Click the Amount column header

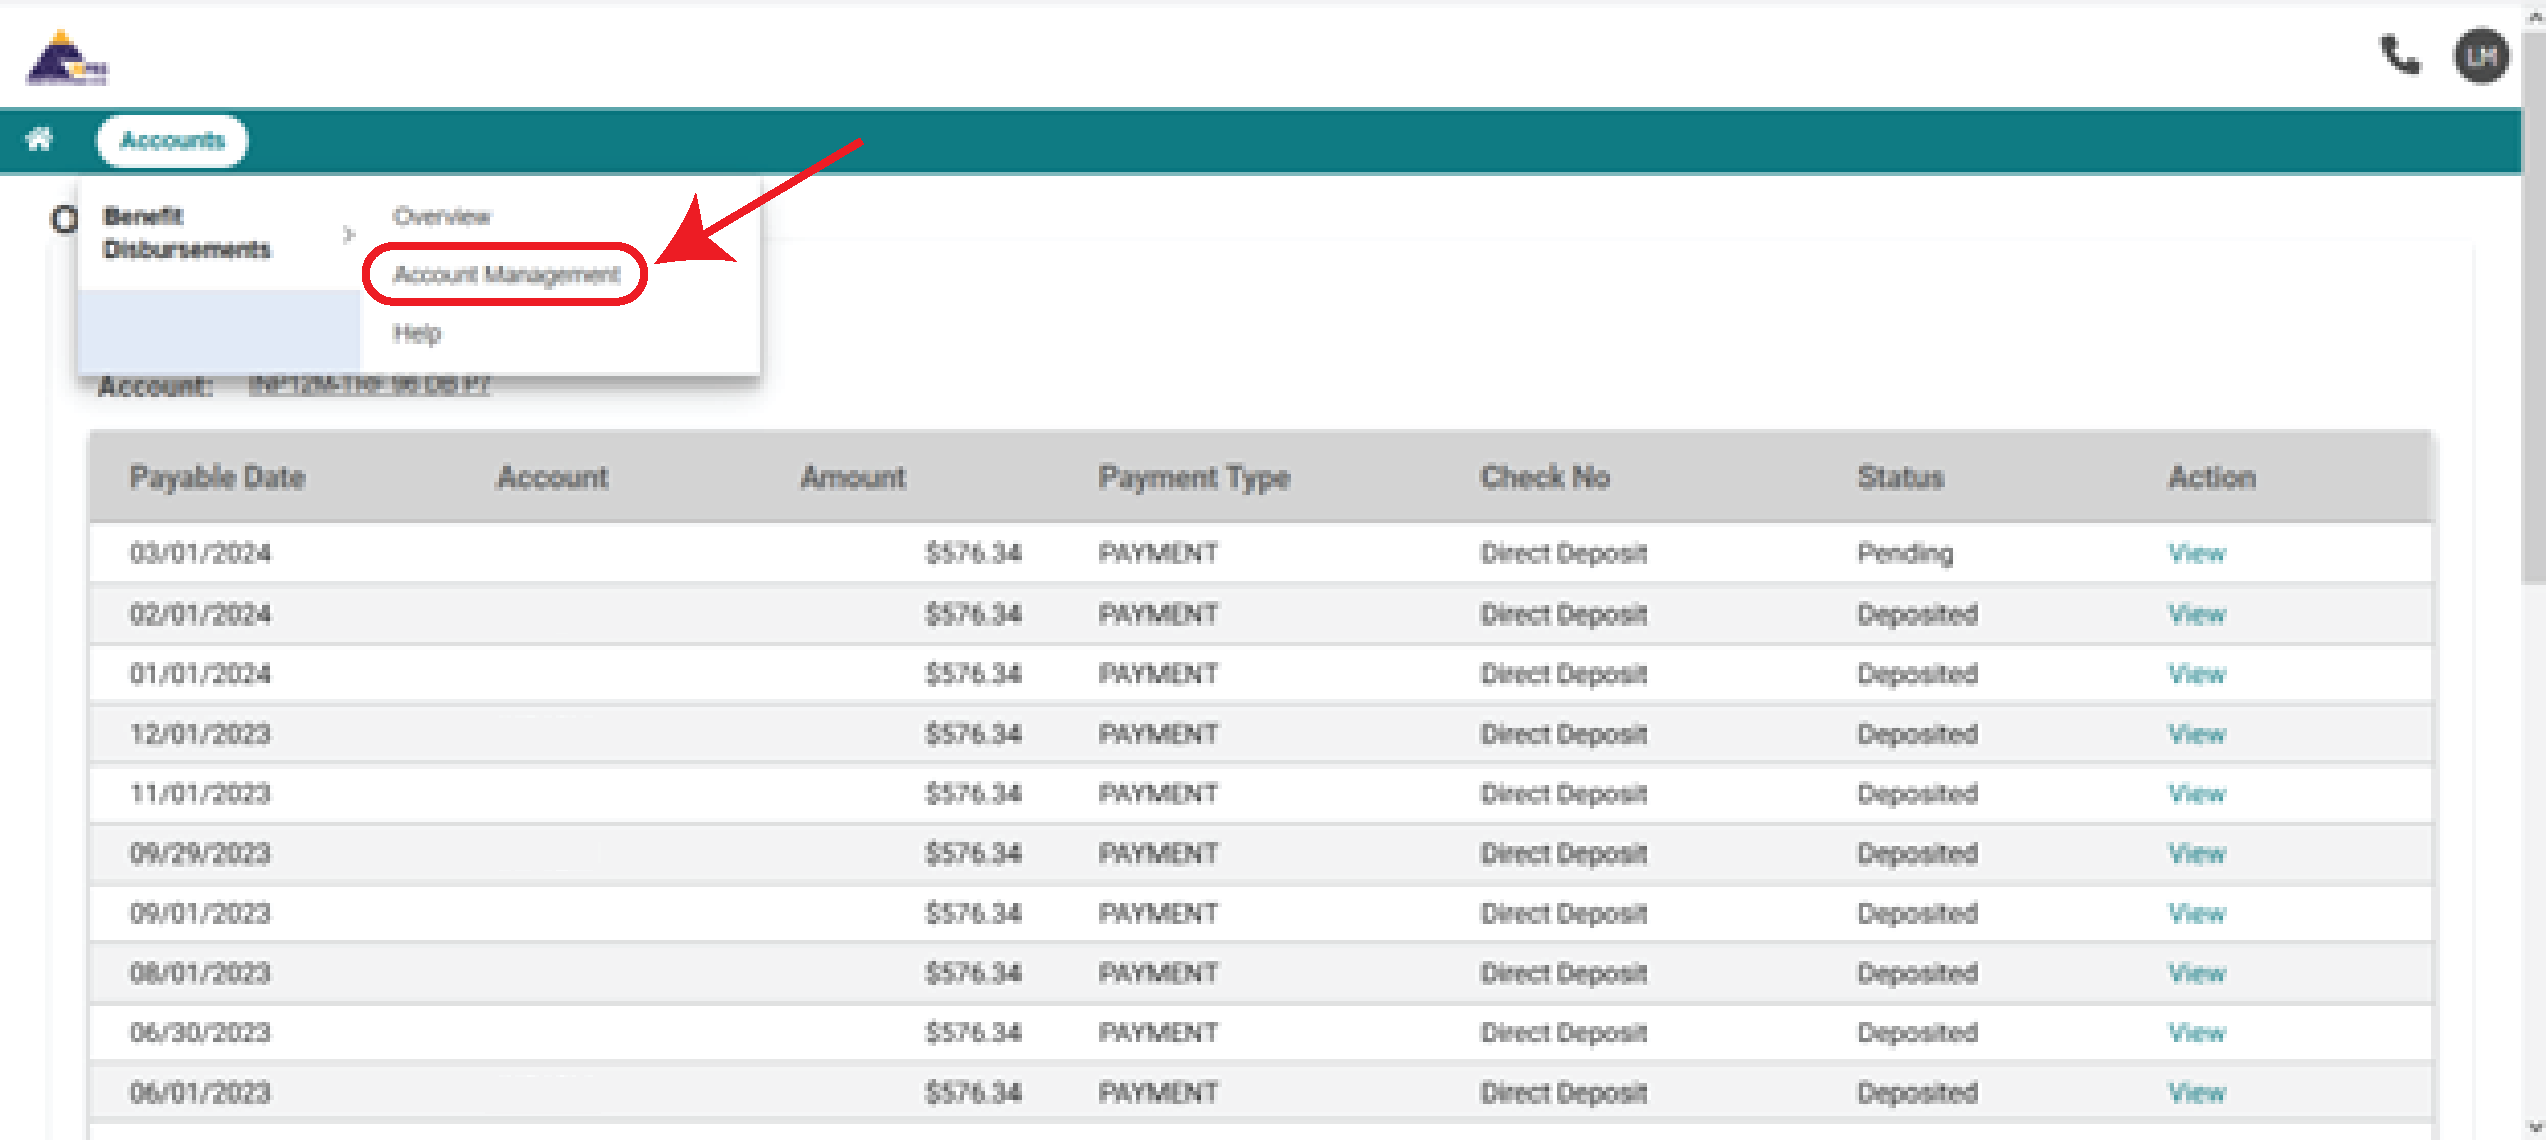(852, 477)
